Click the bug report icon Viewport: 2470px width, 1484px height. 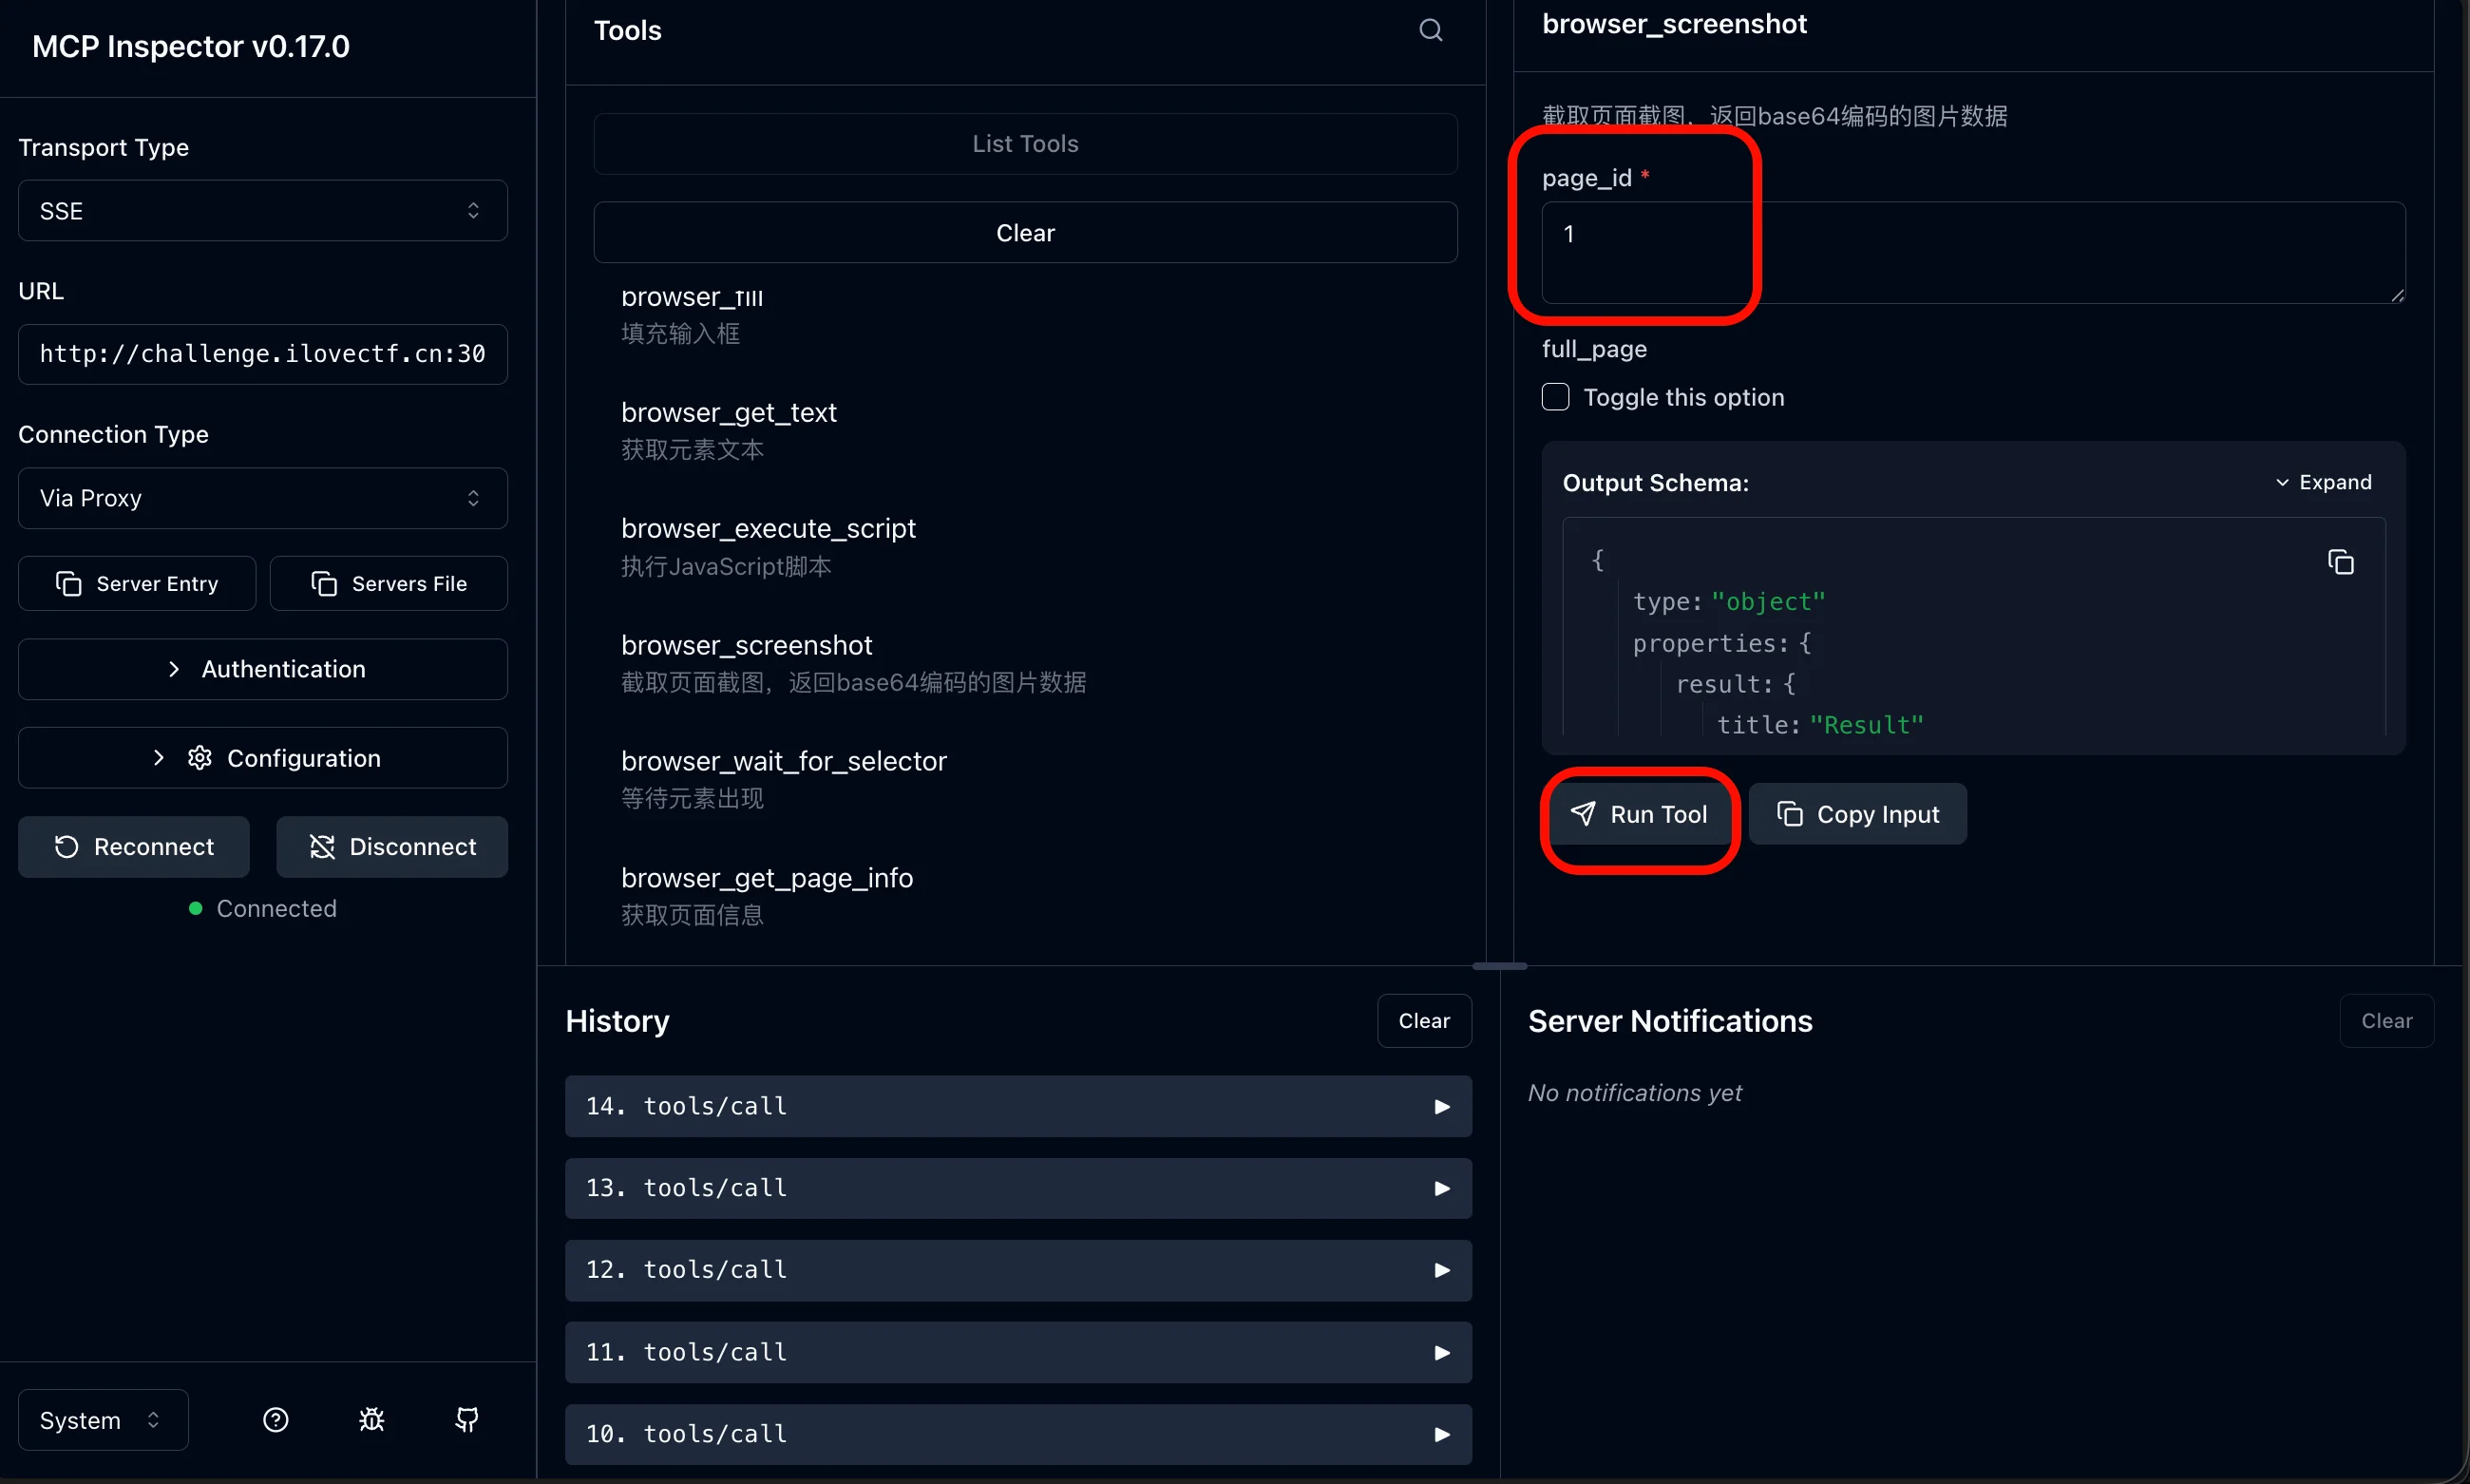click(371, 1419)
